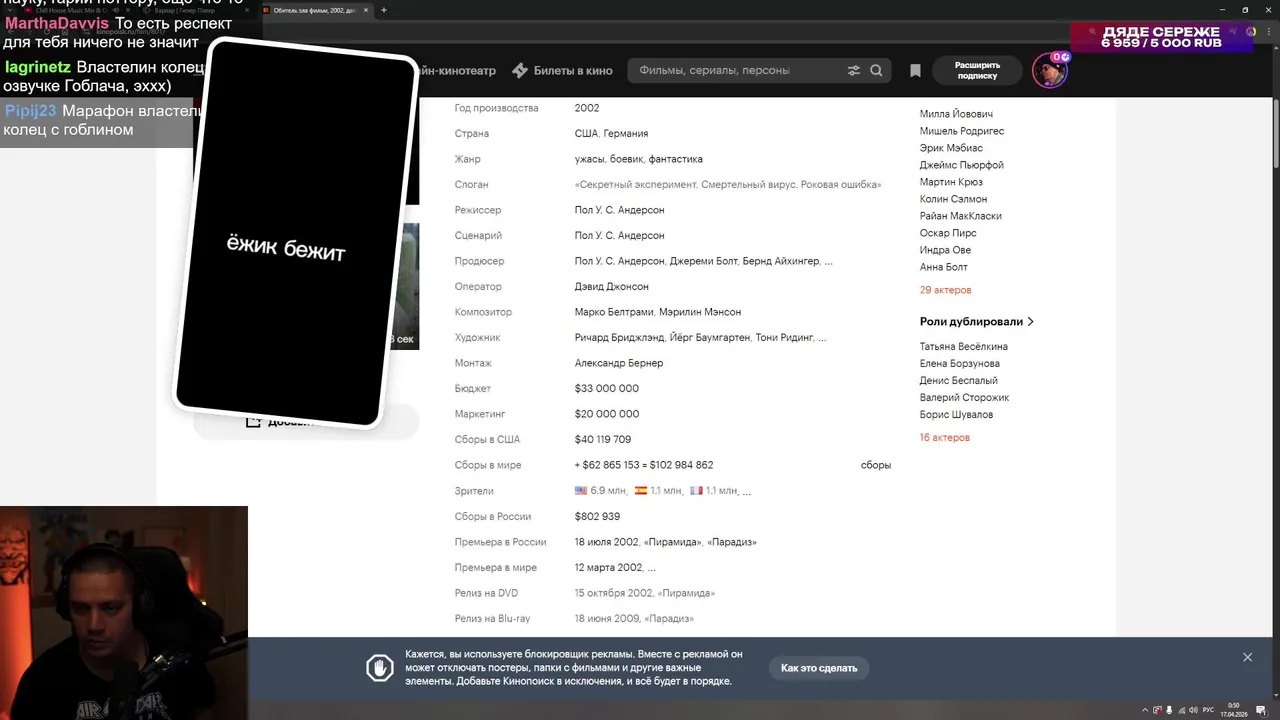Open actor Райан МакКласки link
This screenshot has height=720, width=1280.
(x=961, y=216)
